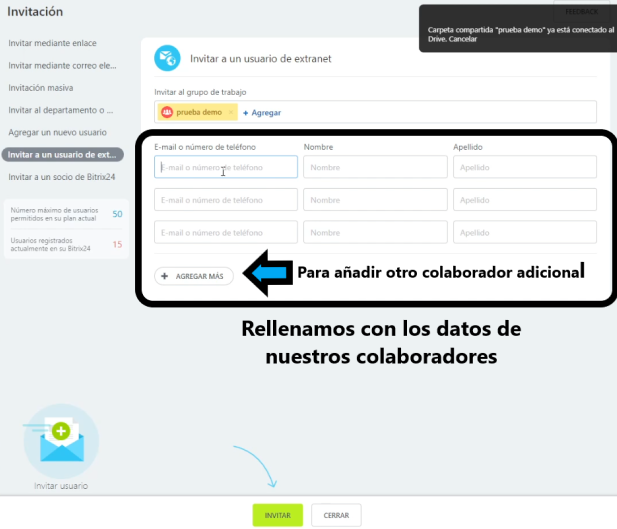Remove prueba demo tag with its x
Viewport: 617px width, 529px height.
pyautogui.click(x=231, y=112)
